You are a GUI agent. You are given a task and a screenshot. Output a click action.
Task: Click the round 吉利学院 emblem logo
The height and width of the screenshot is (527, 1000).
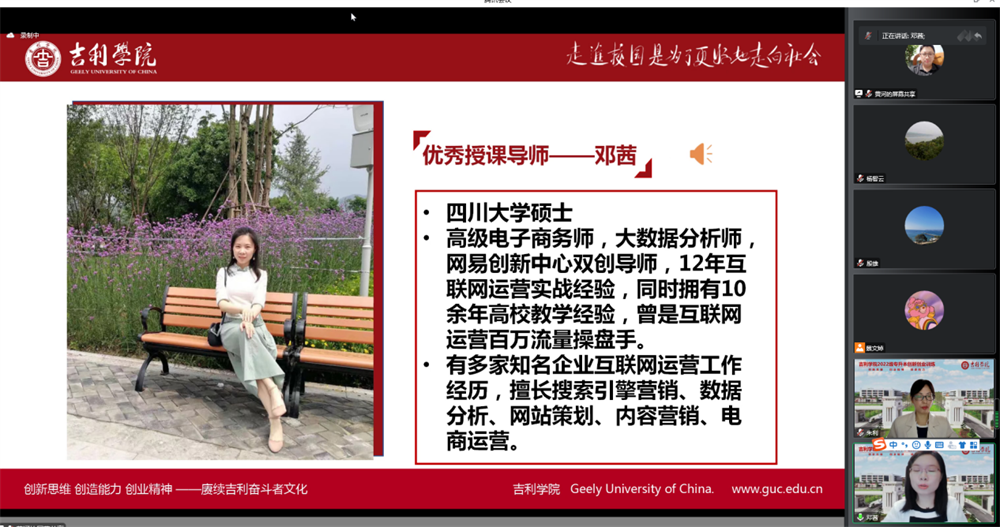43,59
